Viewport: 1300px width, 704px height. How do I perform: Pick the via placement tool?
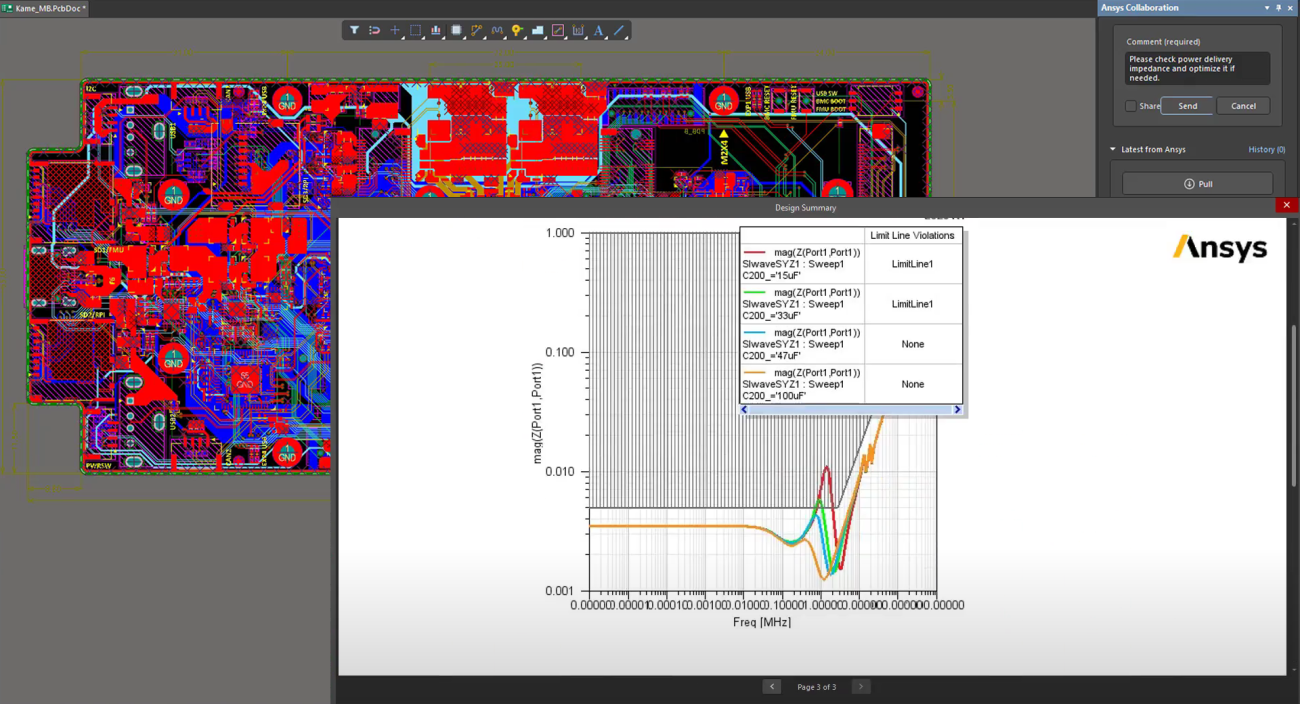(x=517, y=31)
